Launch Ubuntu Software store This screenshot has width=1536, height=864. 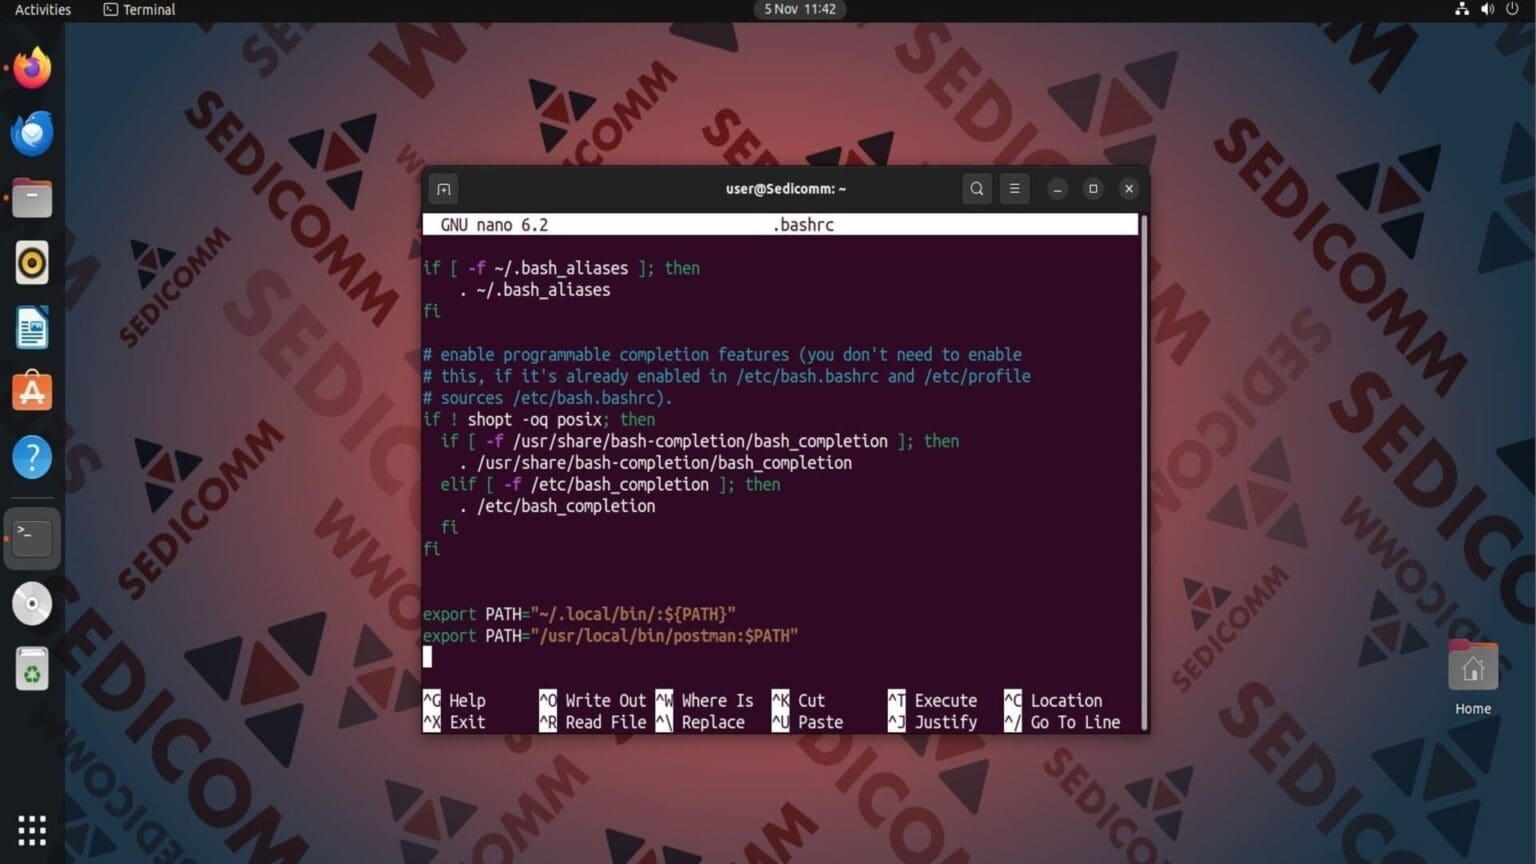[x=30, y=391]
